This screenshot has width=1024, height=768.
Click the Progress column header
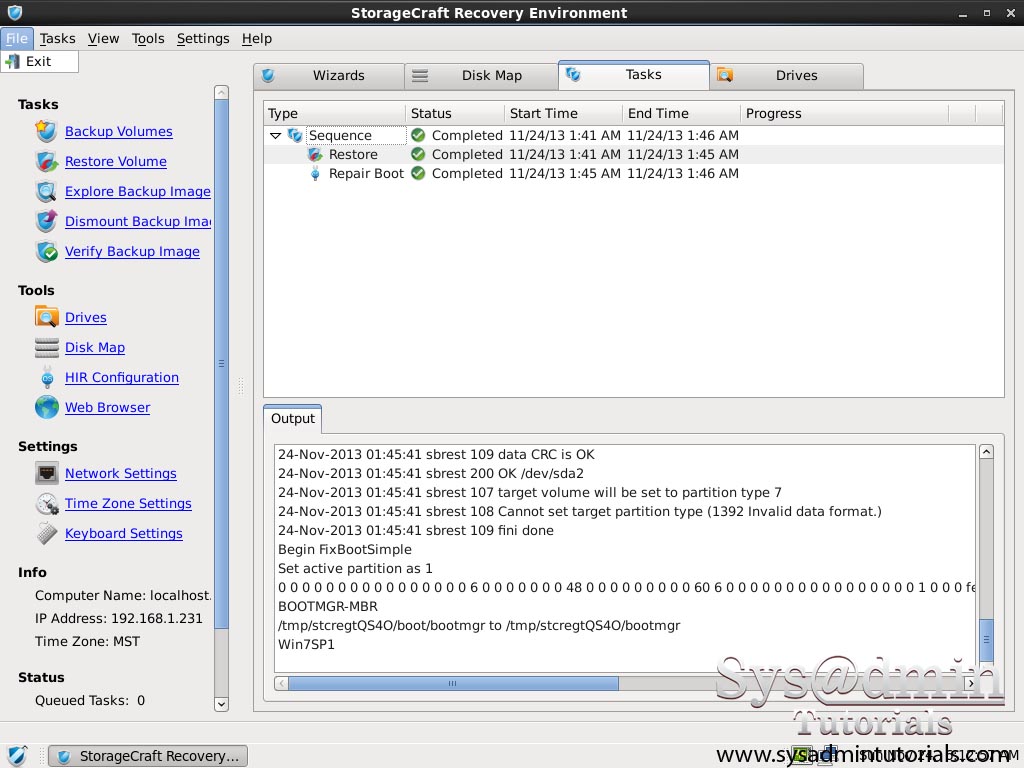click(x=844, y=114)
